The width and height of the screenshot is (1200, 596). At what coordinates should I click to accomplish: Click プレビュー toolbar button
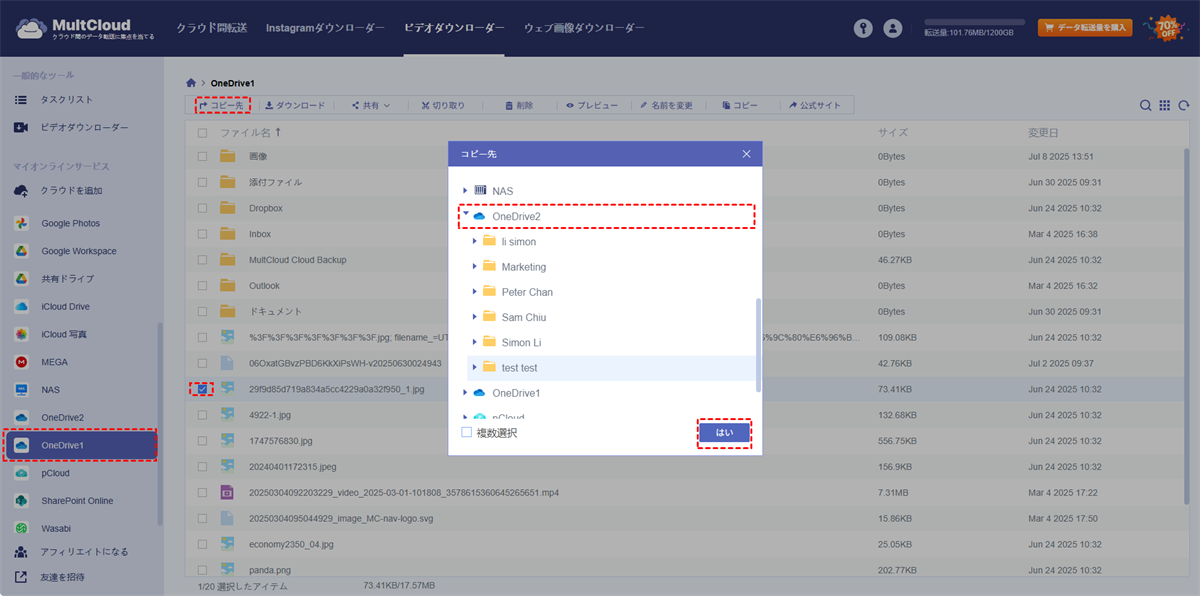click(x=592, y=105)
